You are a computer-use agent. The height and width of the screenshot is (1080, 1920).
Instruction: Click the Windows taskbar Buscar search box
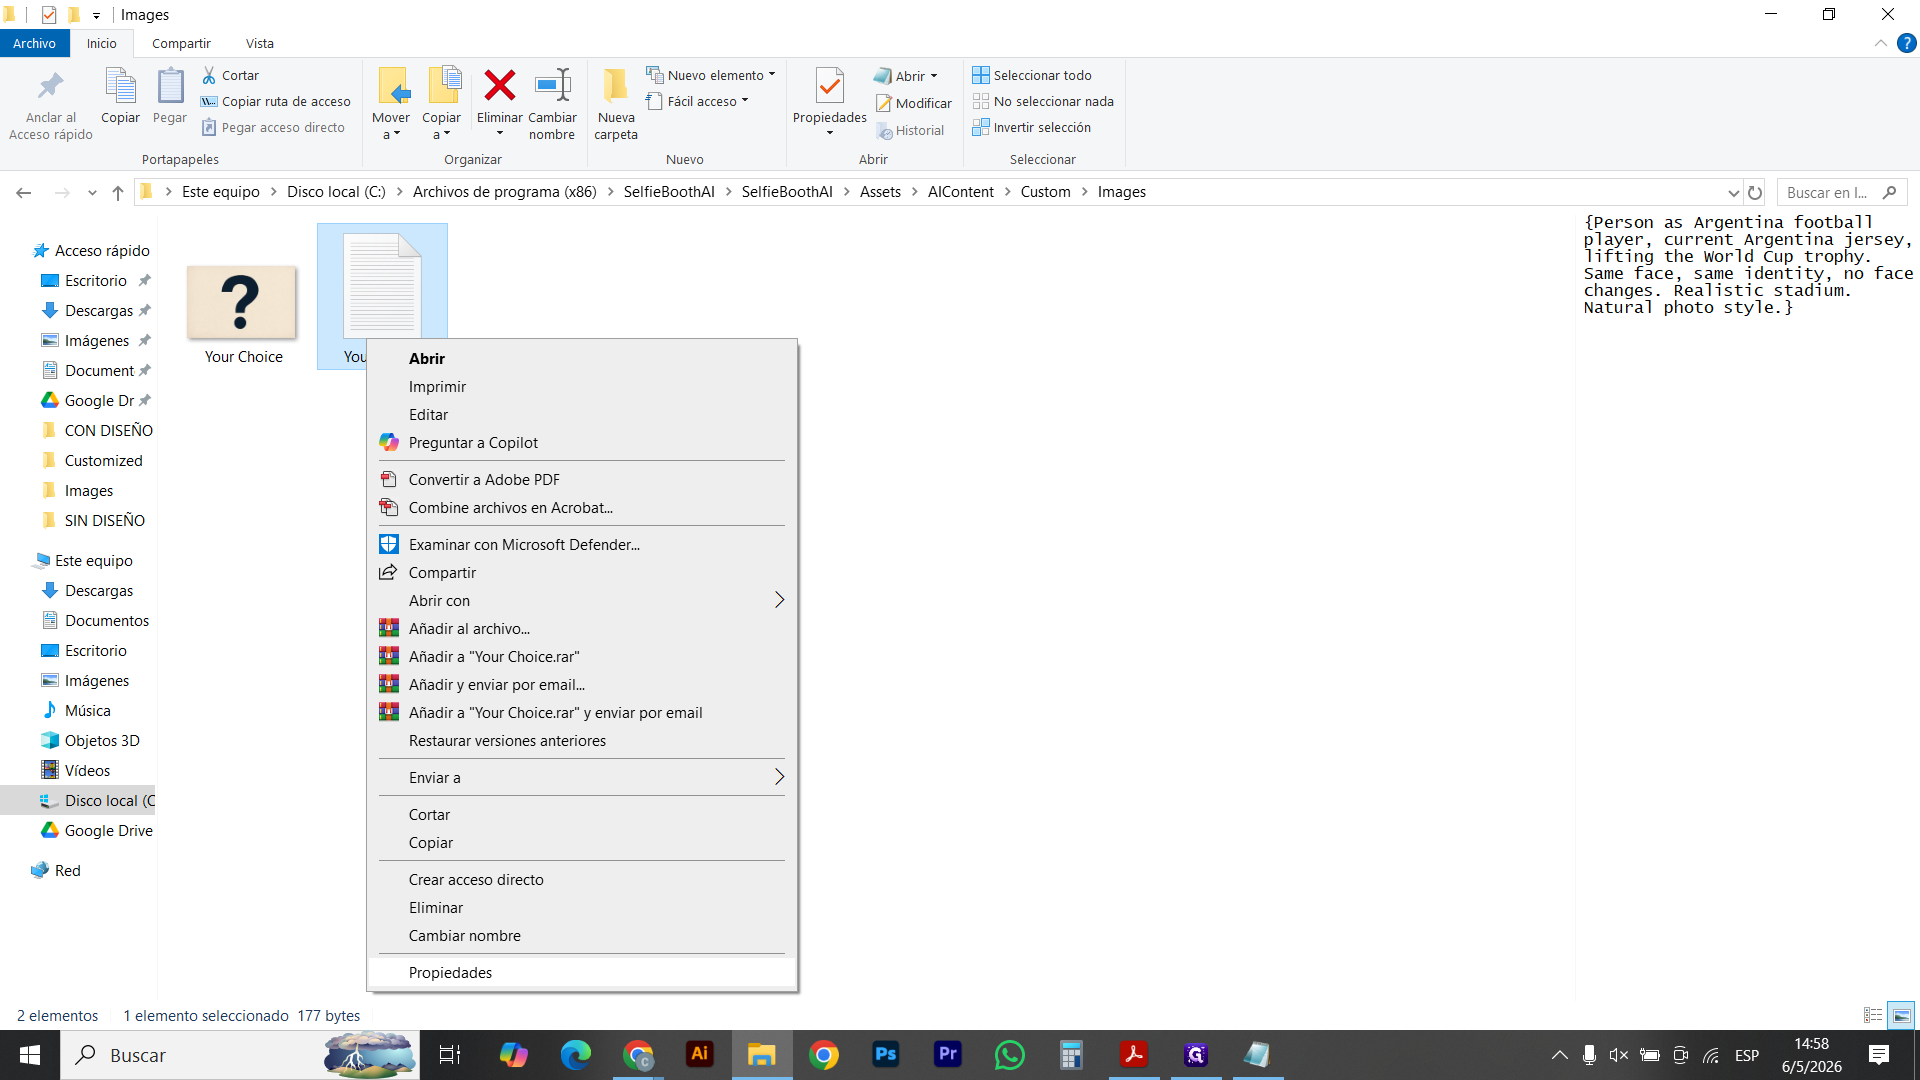[240, 1054]
